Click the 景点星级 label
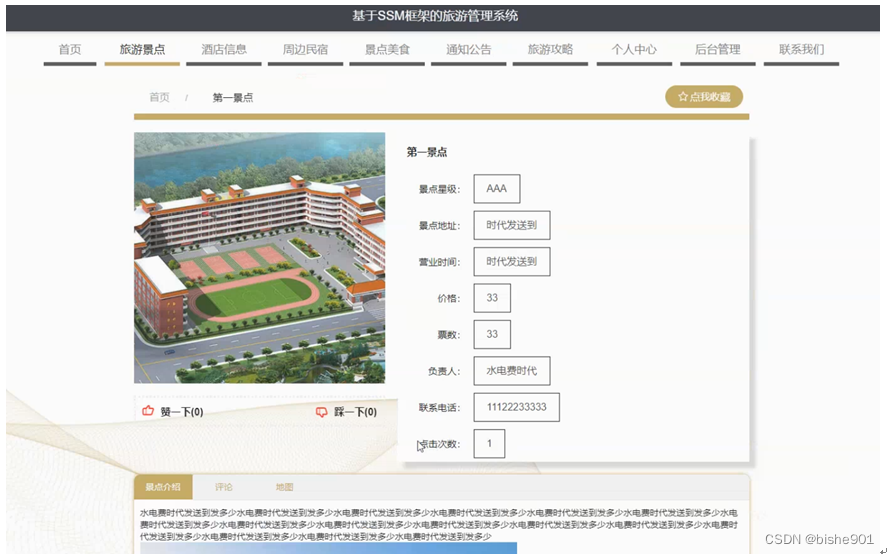The width and height of the screenshot is (889, 554). coord(439,189)
